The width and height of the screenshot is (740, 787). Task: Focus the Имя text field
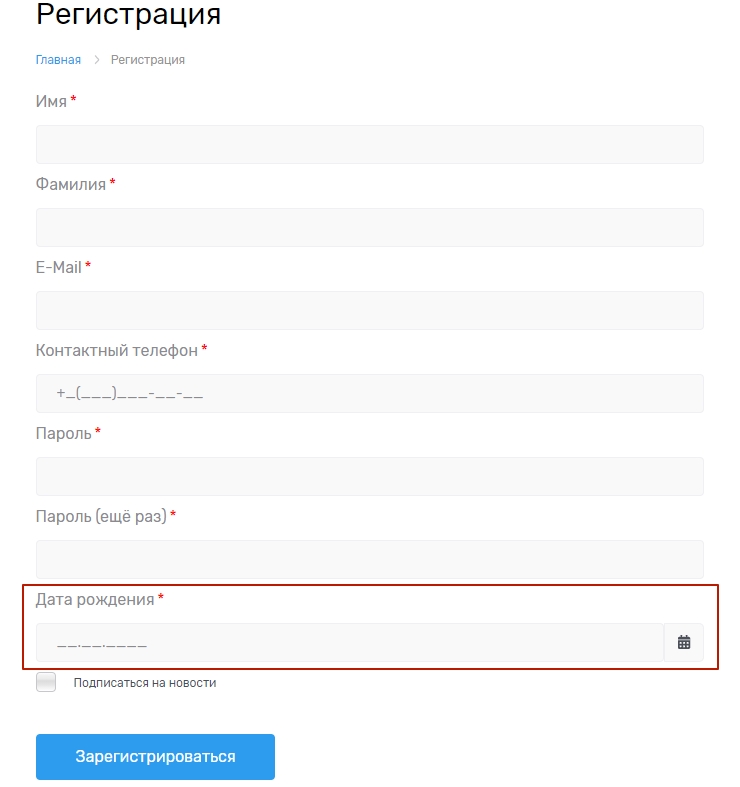pos(369,144)
